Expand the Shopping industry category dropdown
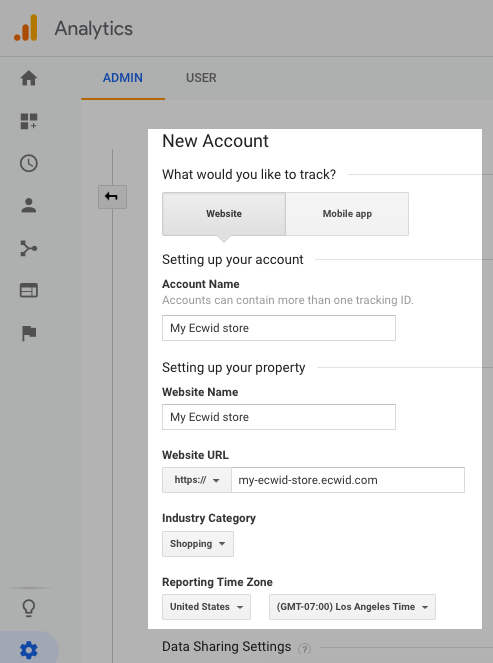The height and width of the screenshot is (663, 493). pos(198,544)
